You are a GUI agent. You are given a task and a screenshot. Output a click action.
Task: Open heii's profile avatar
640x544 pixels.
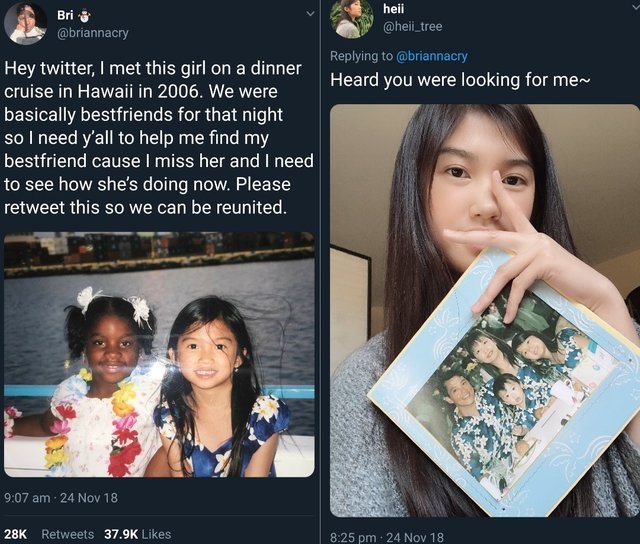352,19
